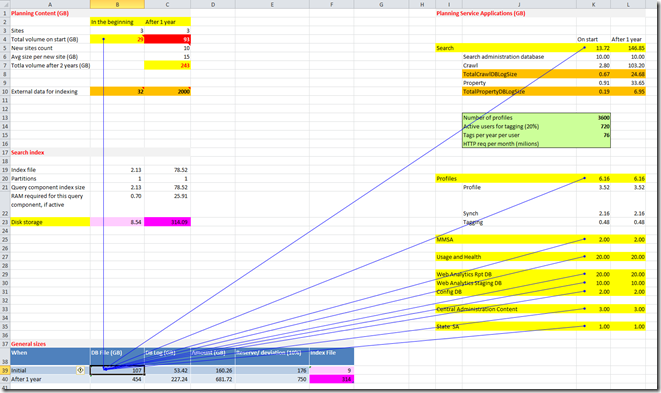Select the Index File magenta 314 cell
The width and height of the screenshot is (661, 393).
click(331, 379)
